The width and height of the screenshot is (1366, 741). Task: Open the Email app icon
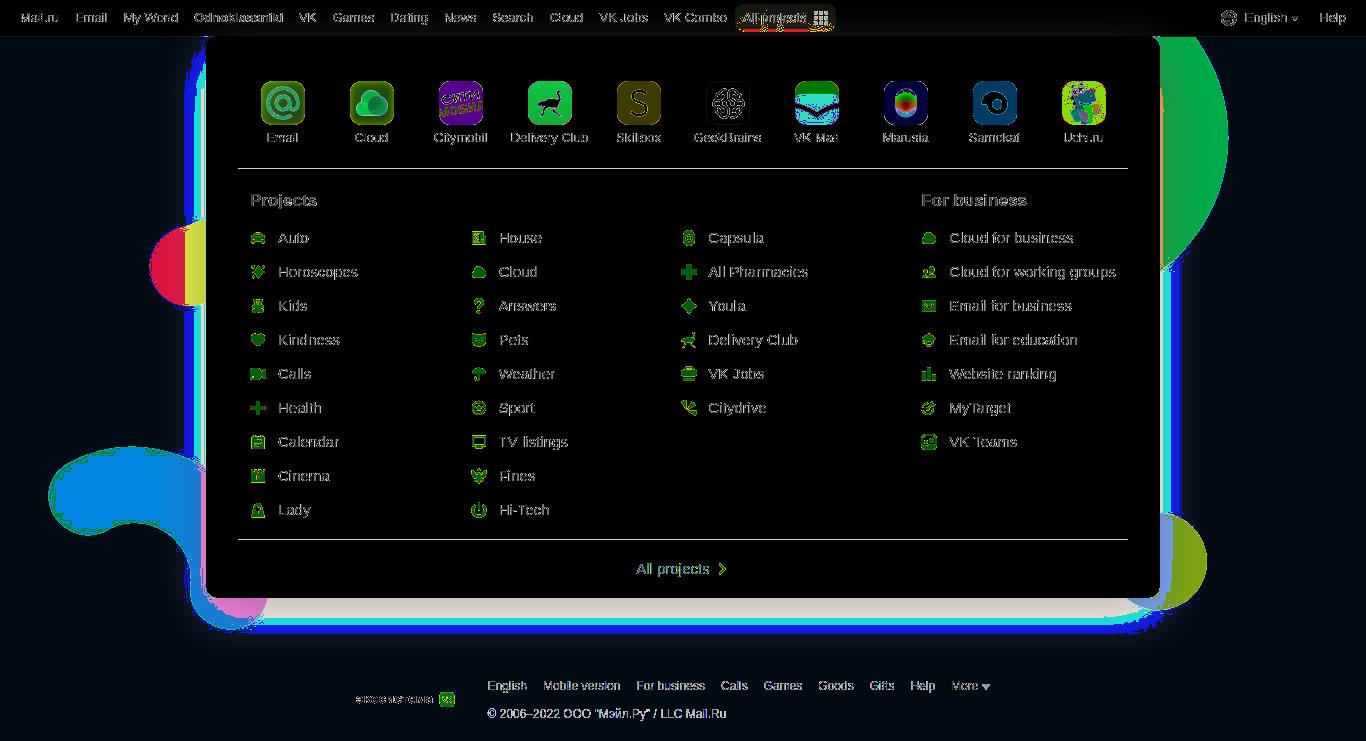[x=282, y=103]
